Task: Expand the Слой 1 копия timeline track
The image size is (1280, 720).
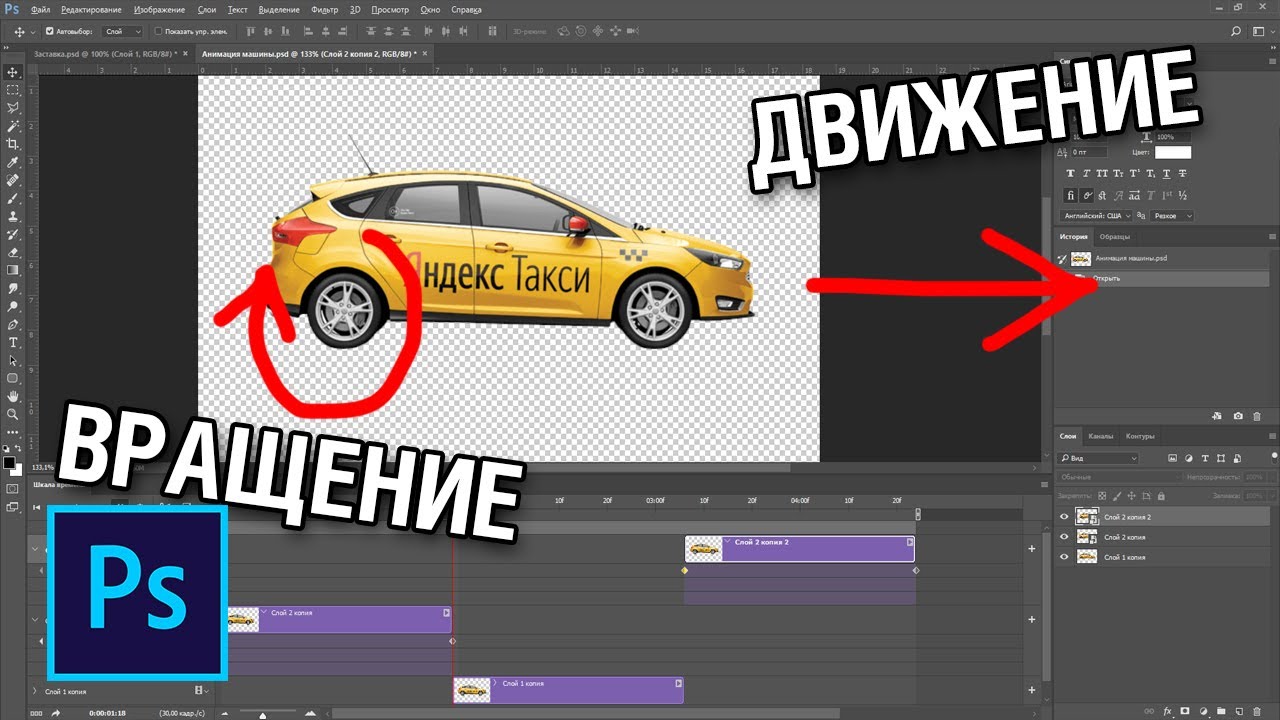Action: pyautogui.click(x=37, y=691)
